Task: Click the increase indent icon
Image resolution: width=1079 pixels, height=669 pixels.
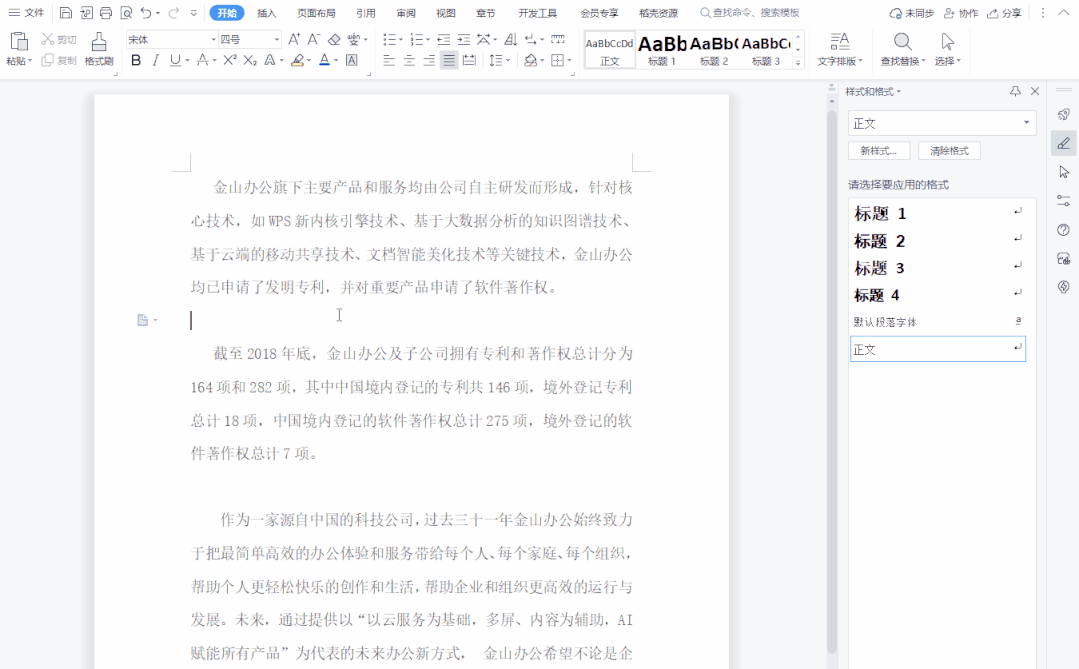Action: coord(464,39)
